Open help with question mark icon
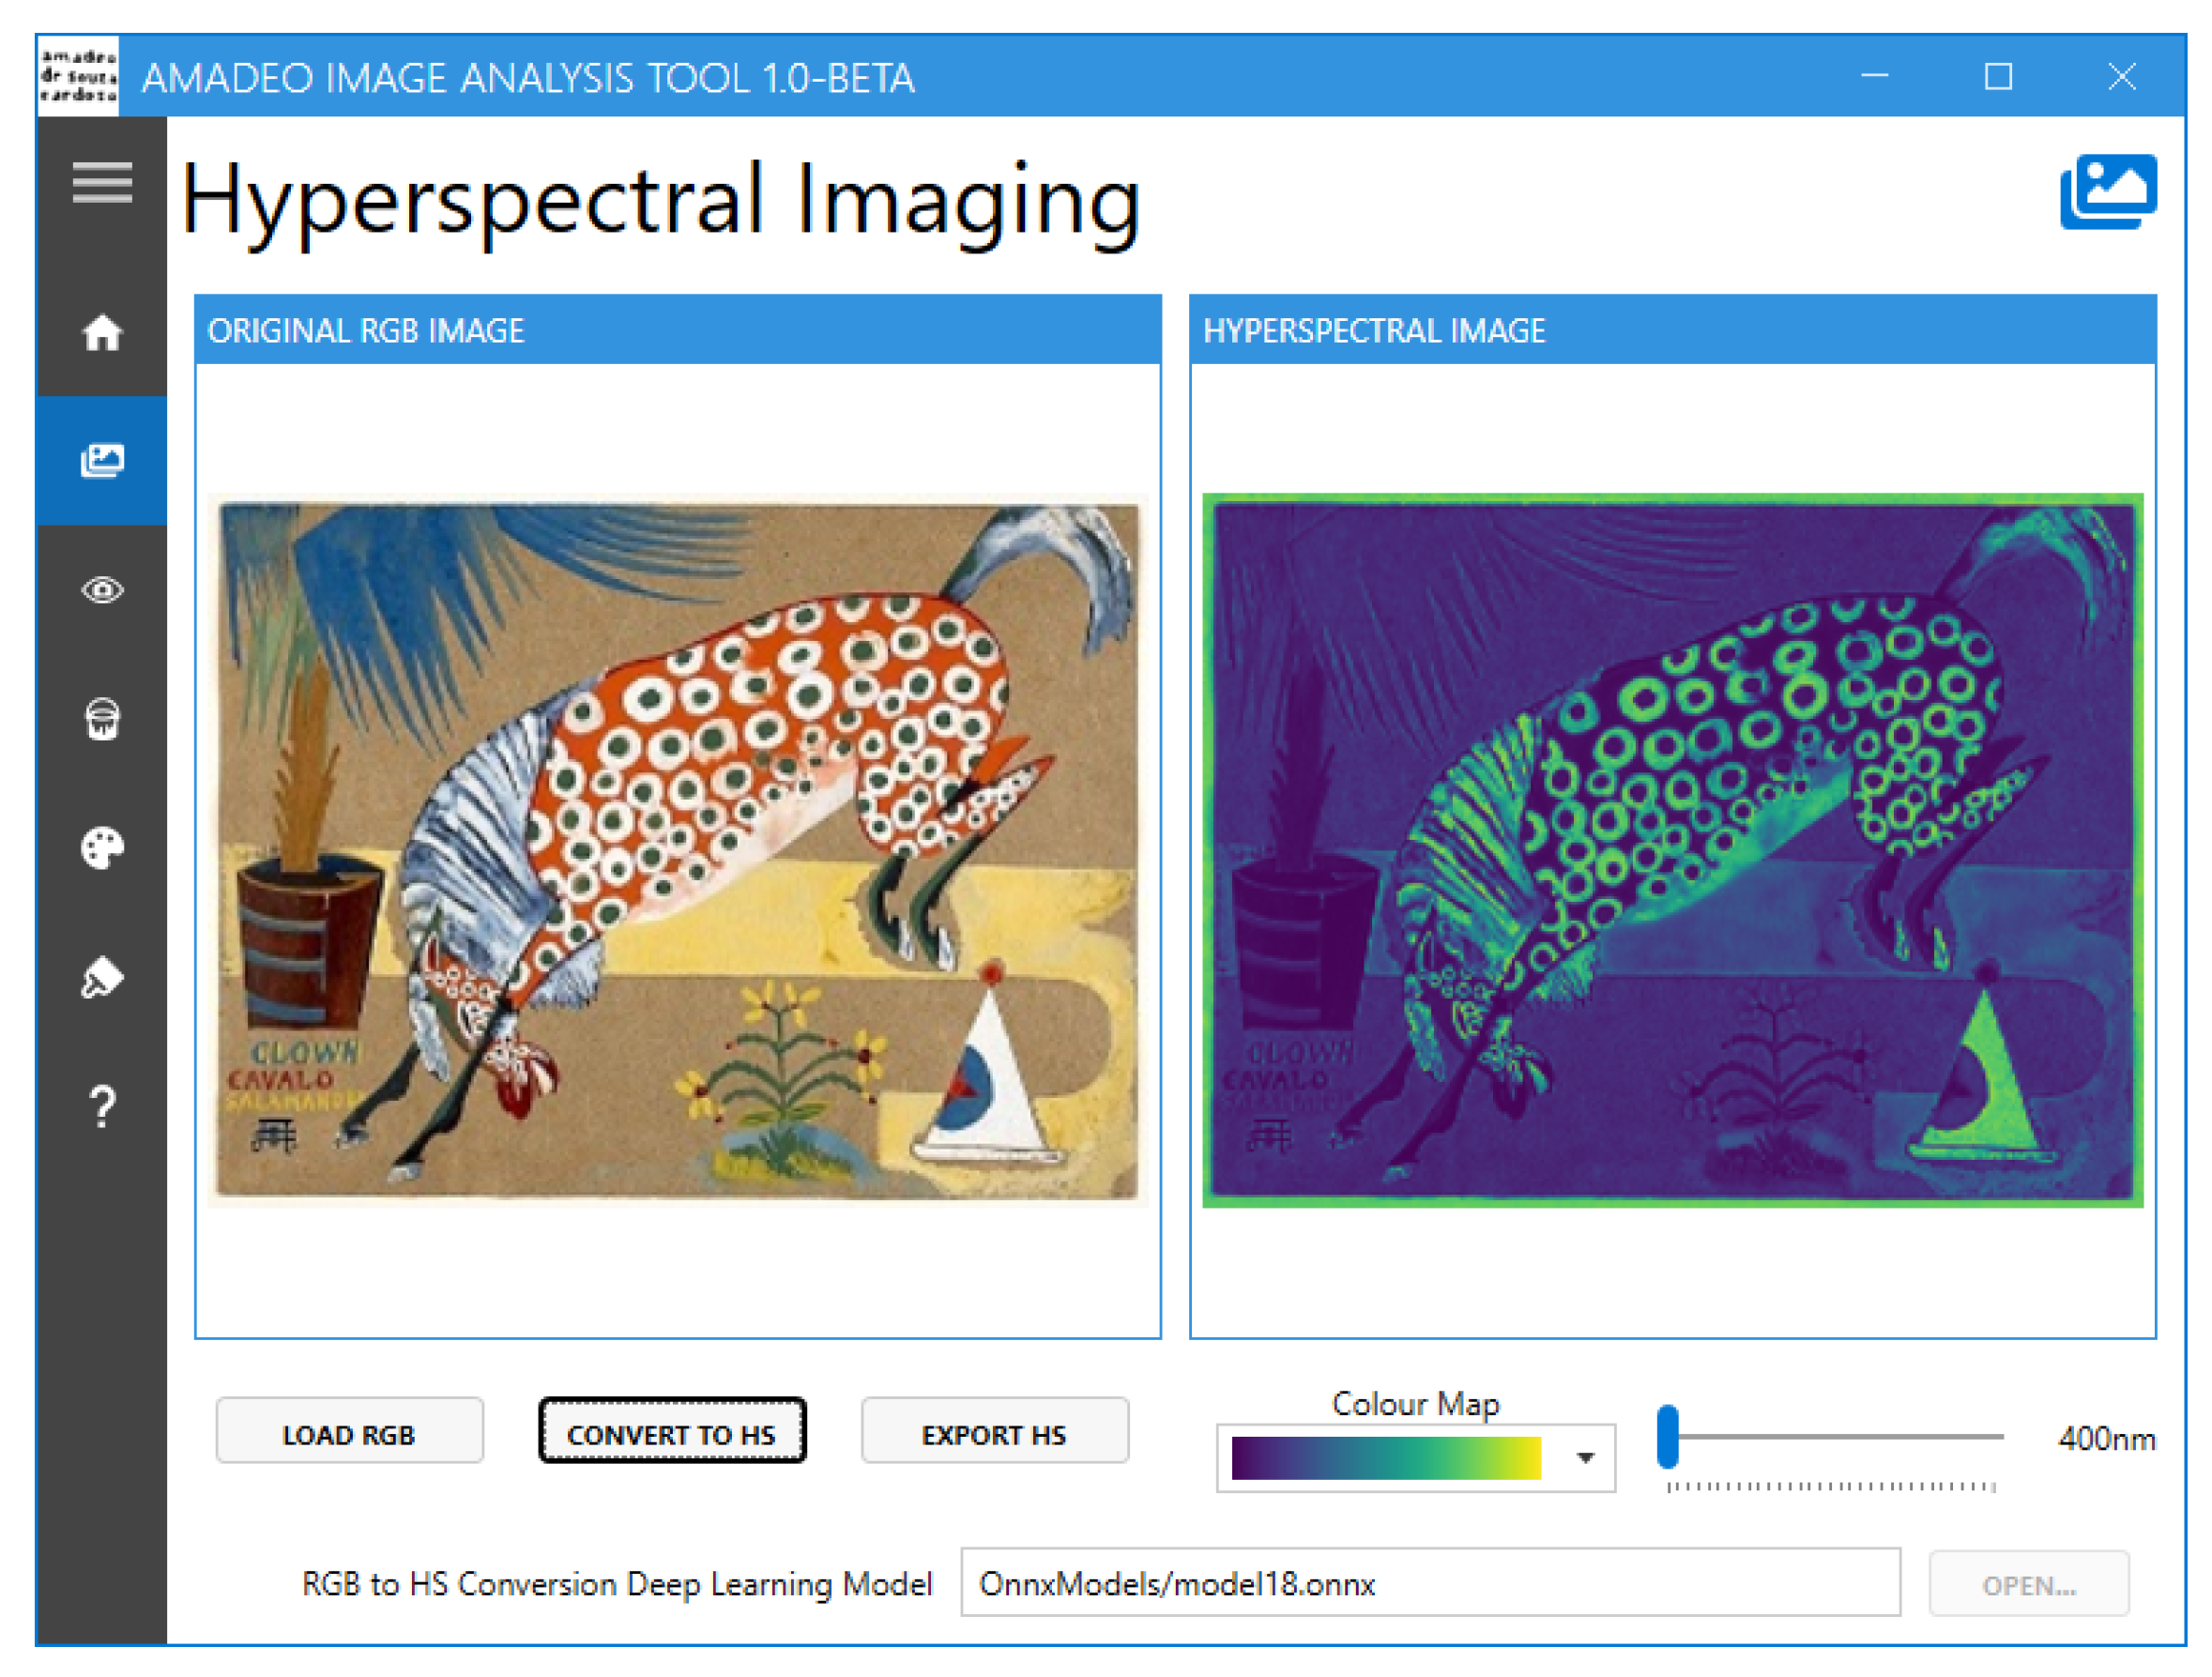This screenshot has height=1677, width=2212. pyautogui.click(x=102, y=1107)
